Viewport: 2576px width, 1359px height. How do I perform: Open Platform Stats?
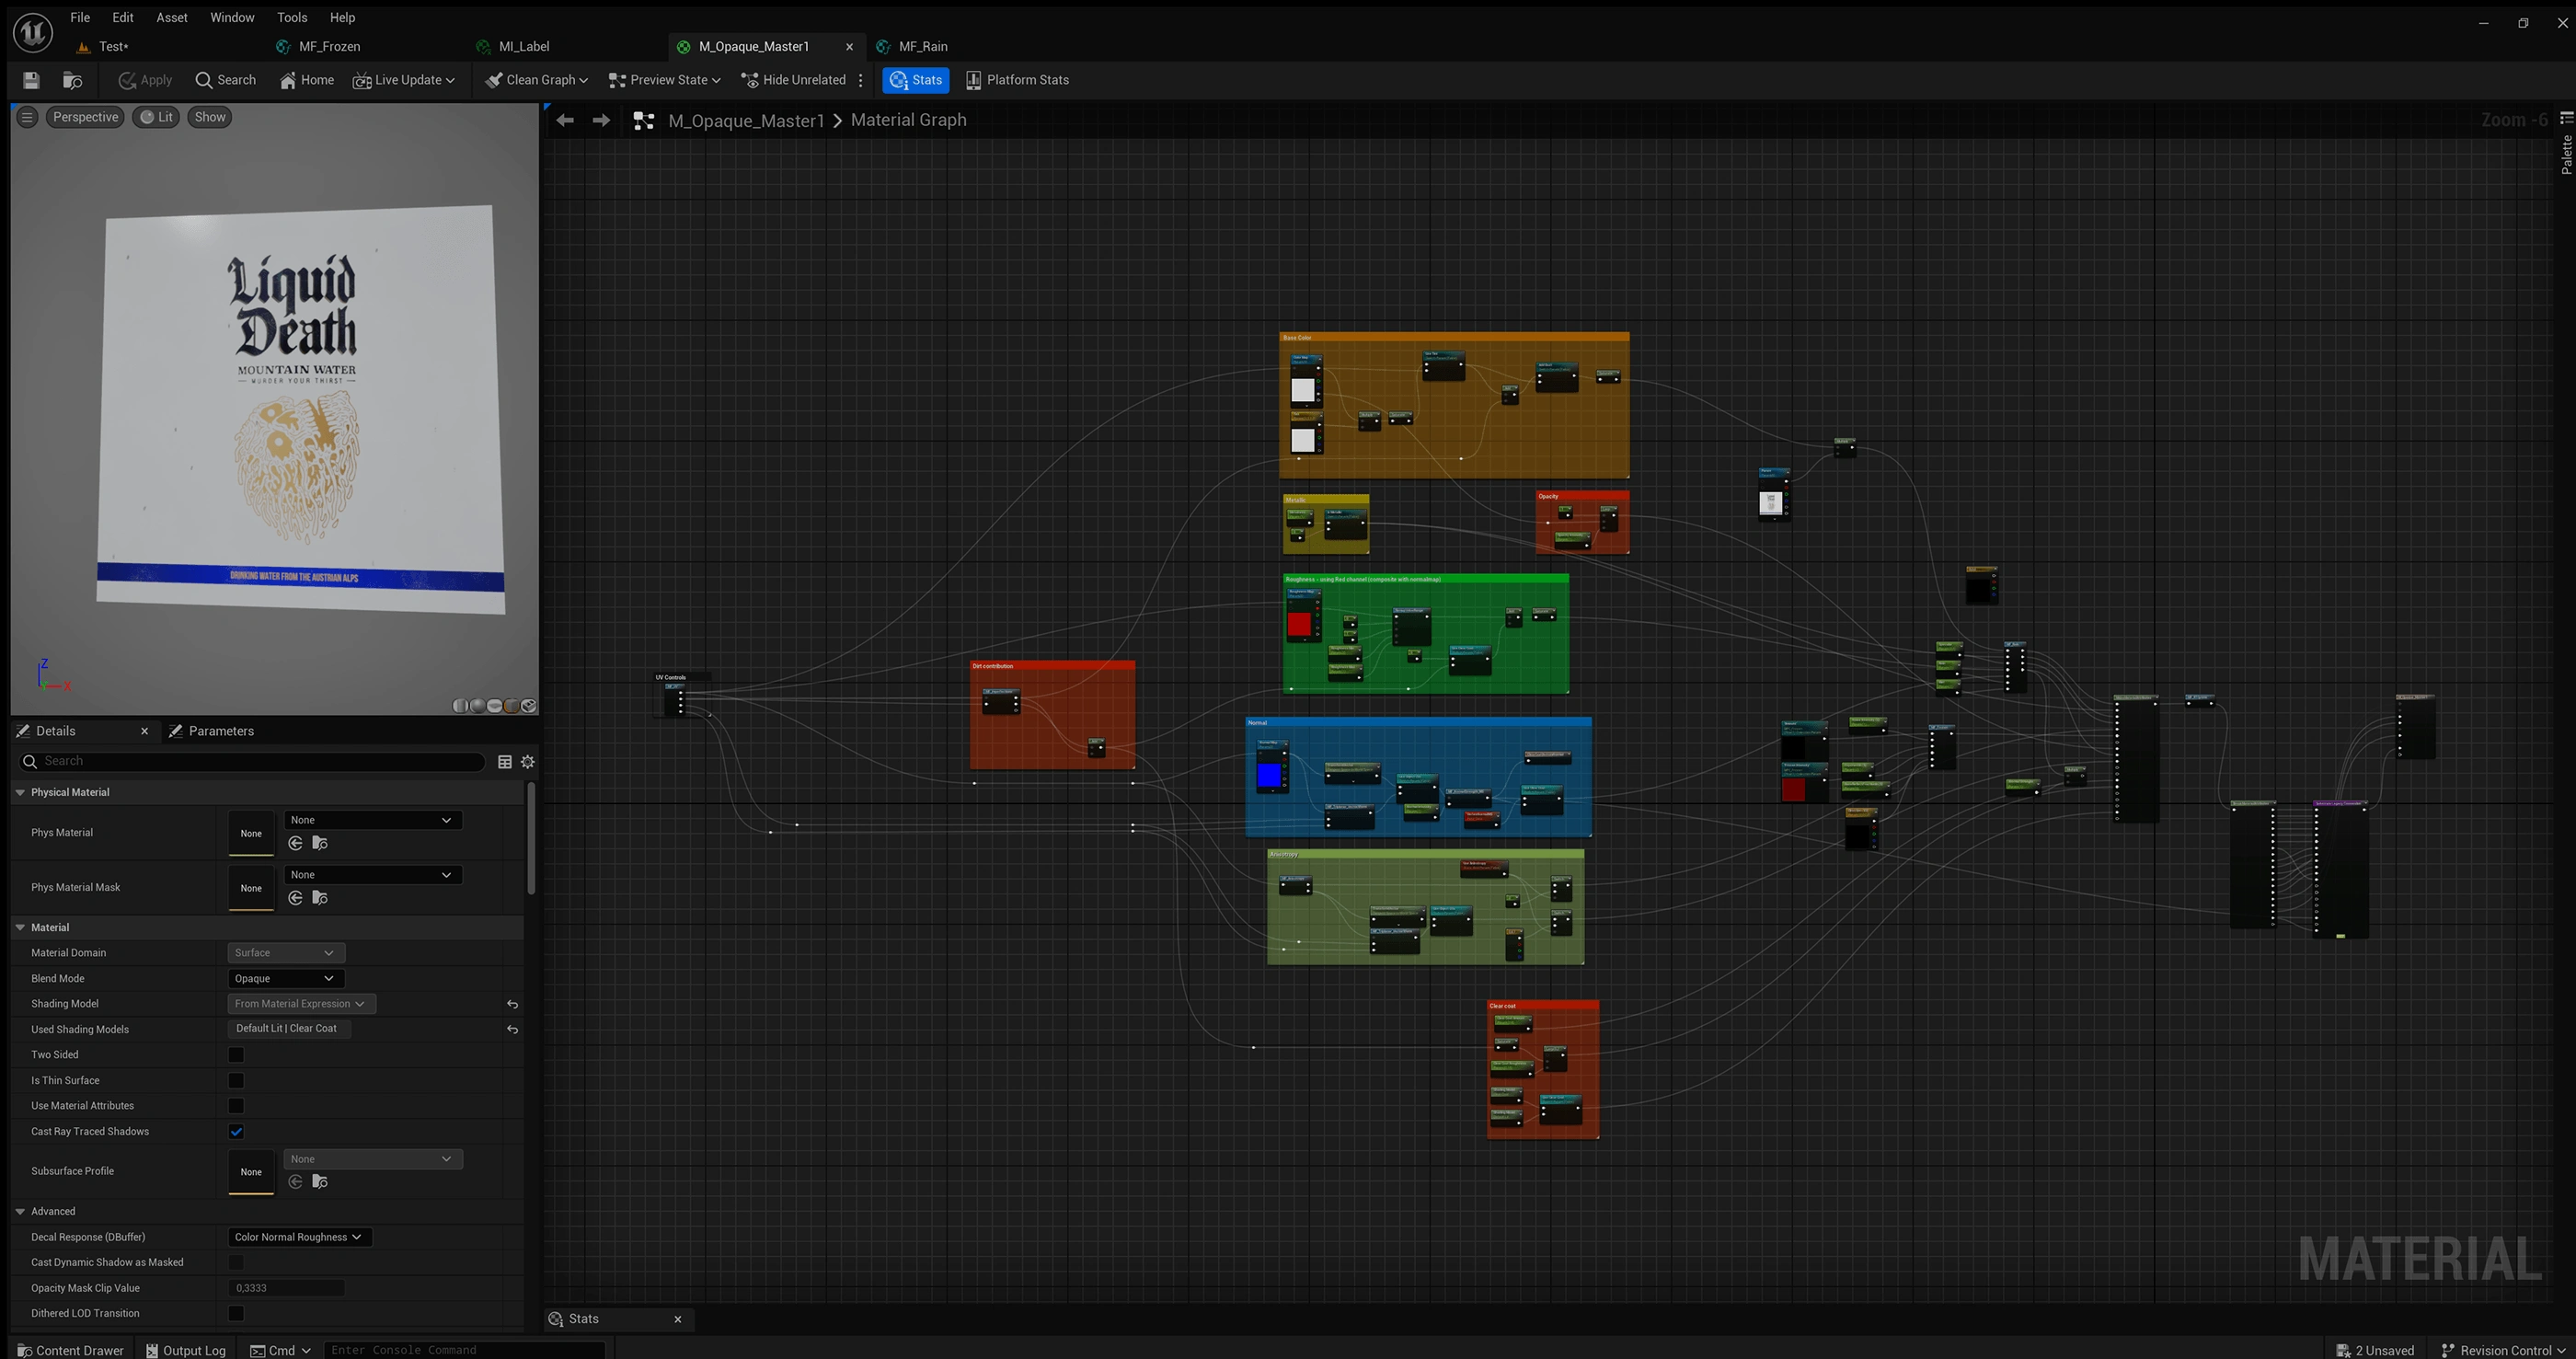pyautogui.click(x=1017, y=80)
